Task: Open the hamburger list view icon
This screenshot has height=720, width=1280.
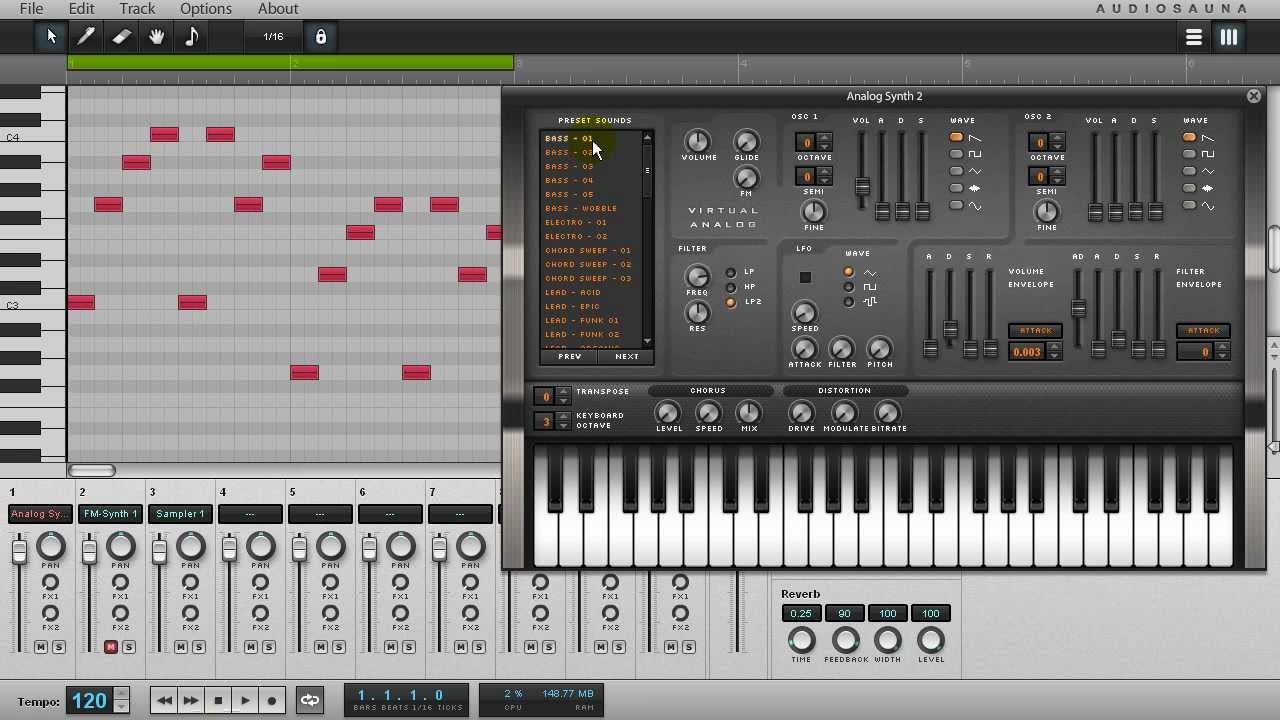Action: pyautogui.click(x=1193, y=38)
